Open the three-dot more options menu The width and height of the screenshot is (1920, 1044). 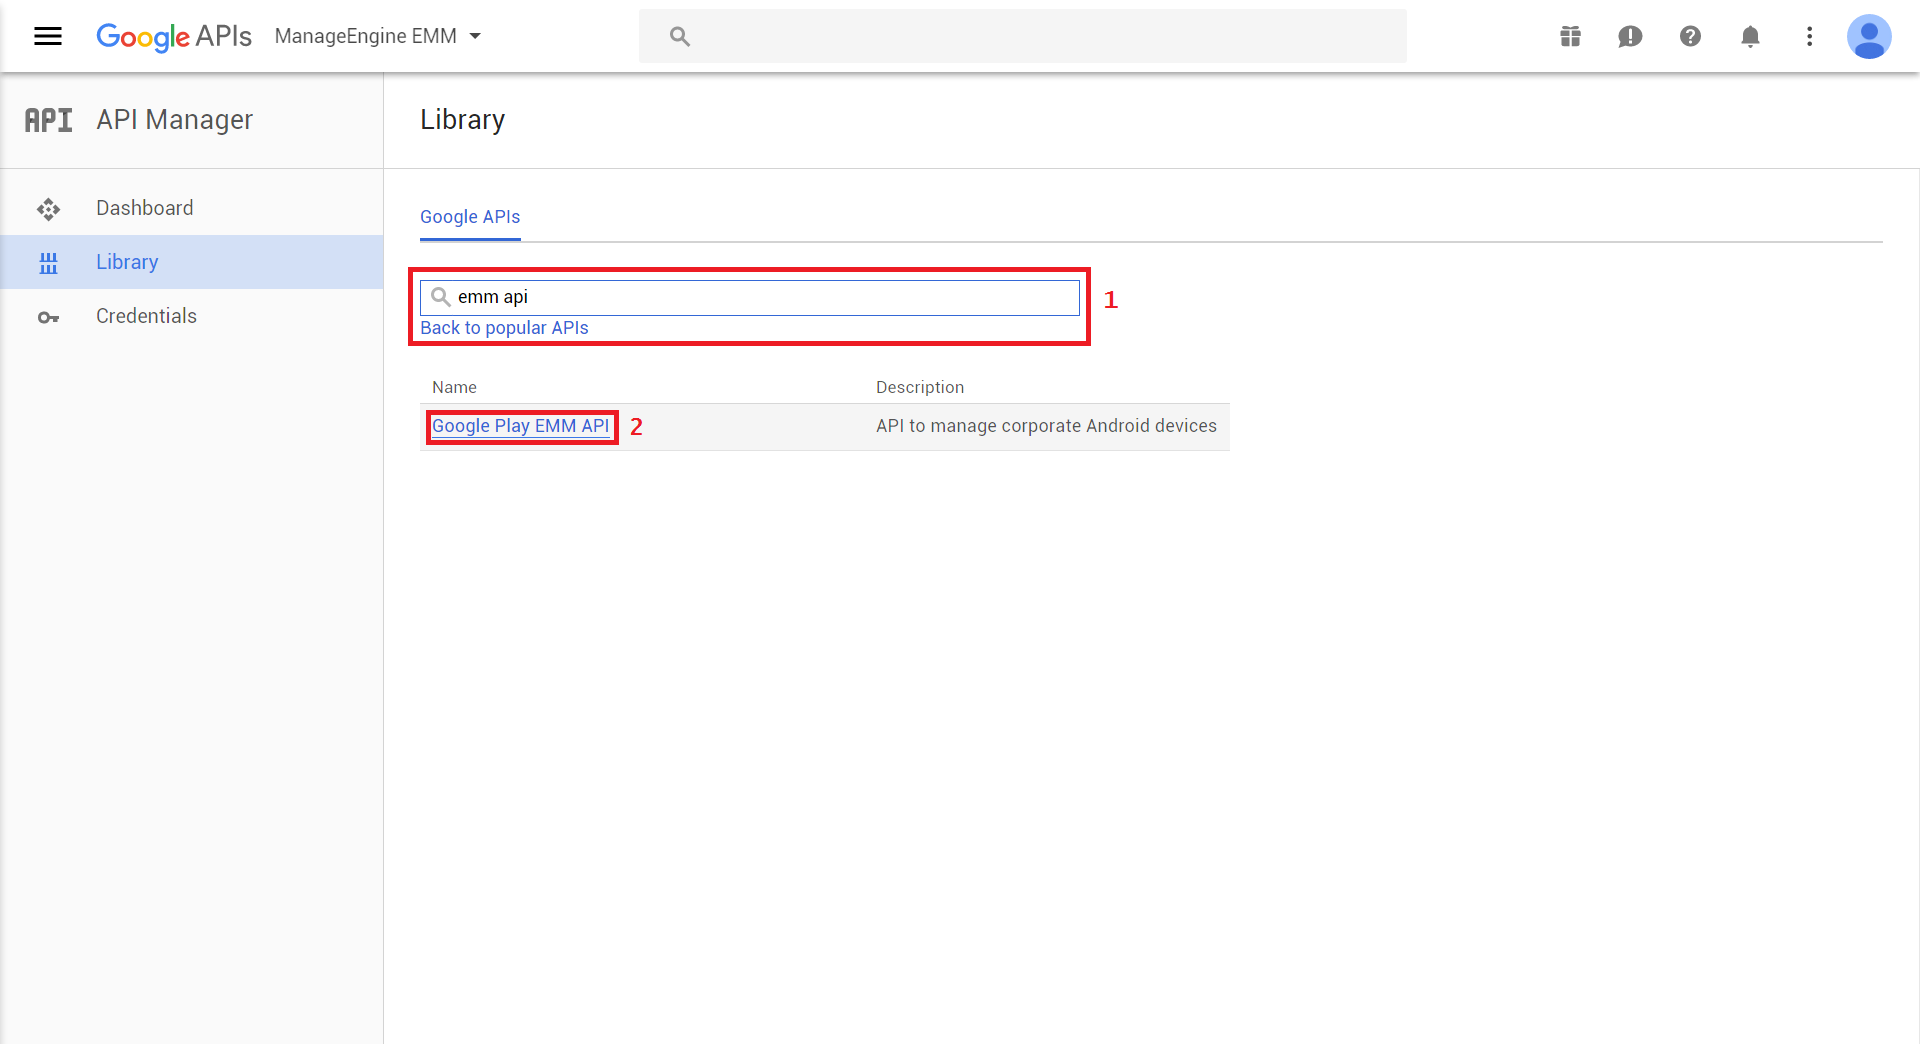point(1809,37)
